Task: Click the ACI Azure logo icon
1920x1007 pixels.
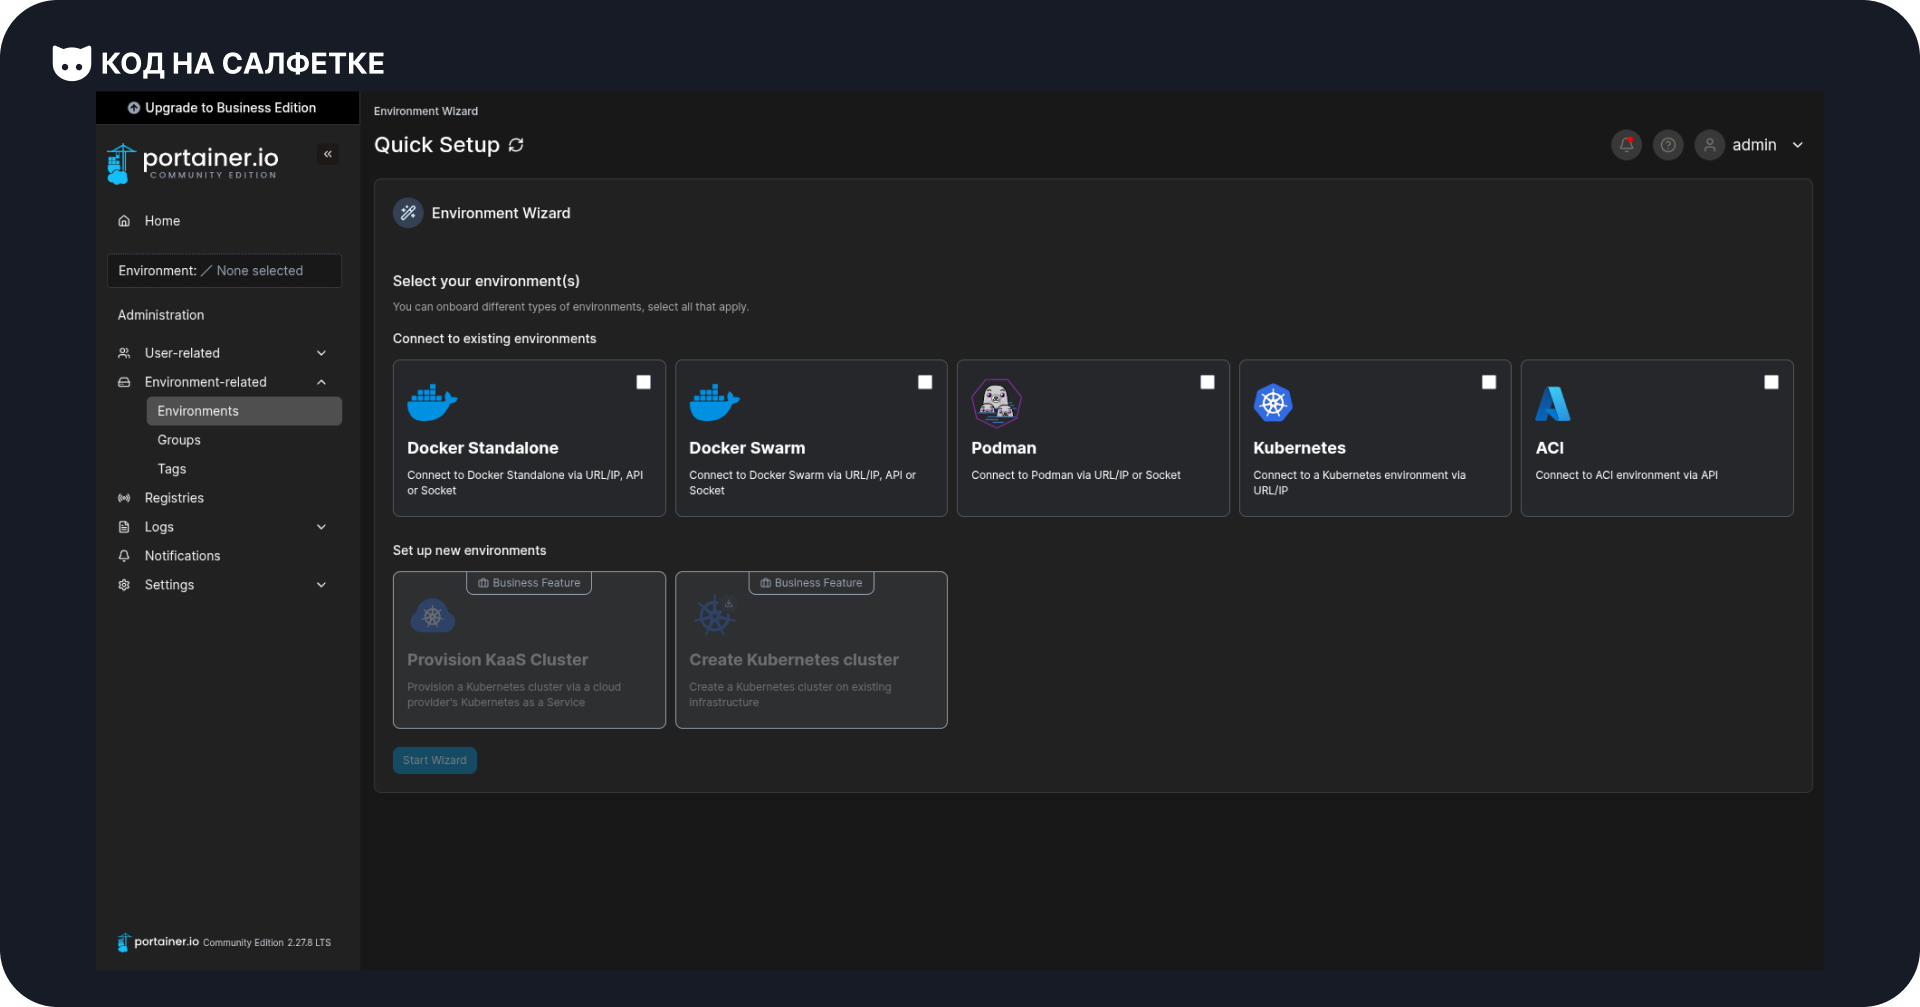Action: 1553,403
